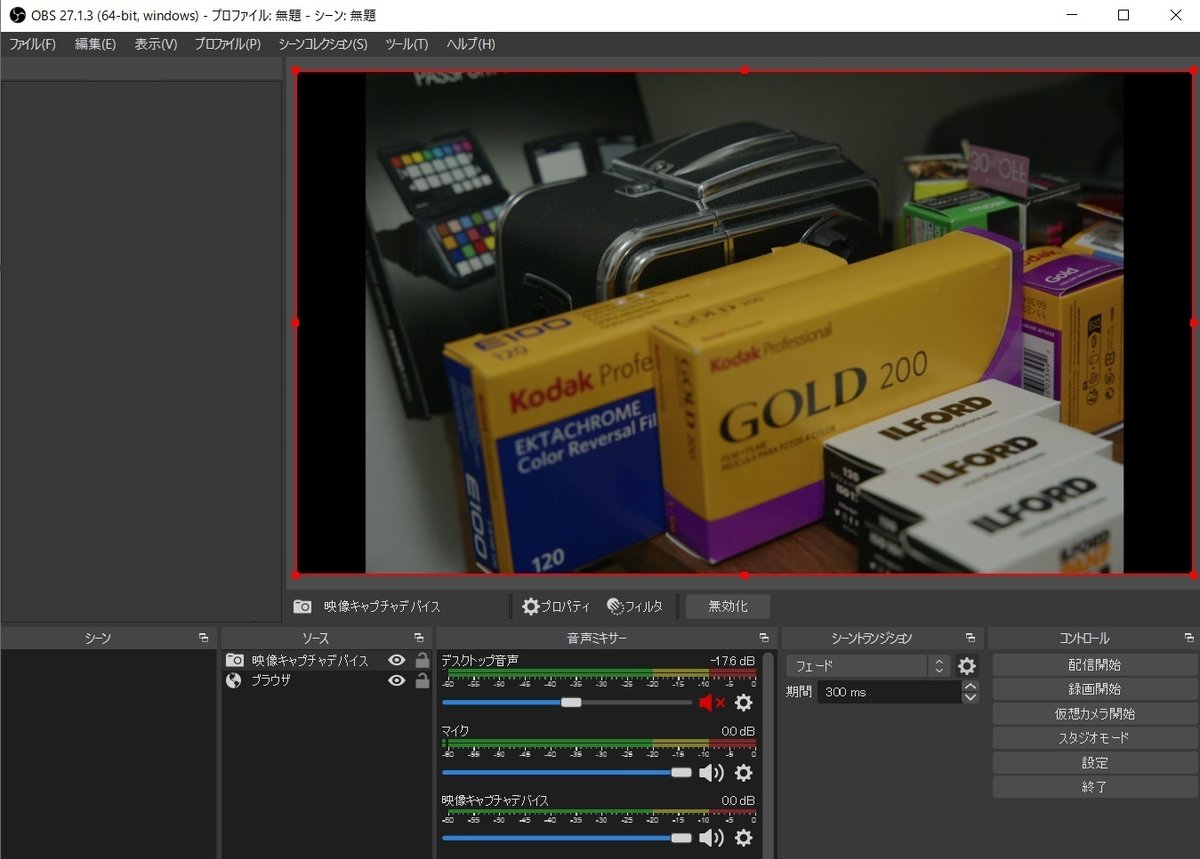Open 設定 in the controls panel
The image size is (1200, 859).
point(1094,763)
